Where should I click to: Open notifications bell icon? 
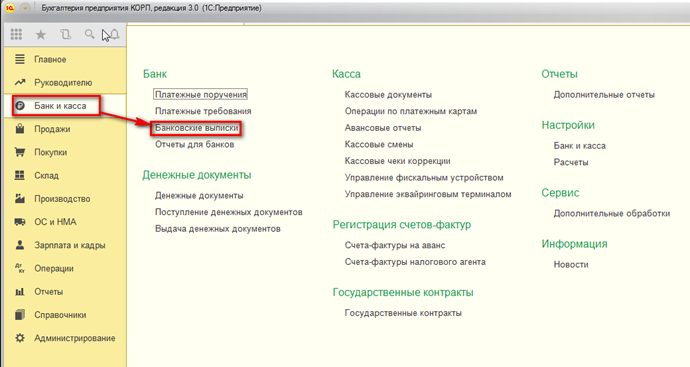click(x=114, y=34)
